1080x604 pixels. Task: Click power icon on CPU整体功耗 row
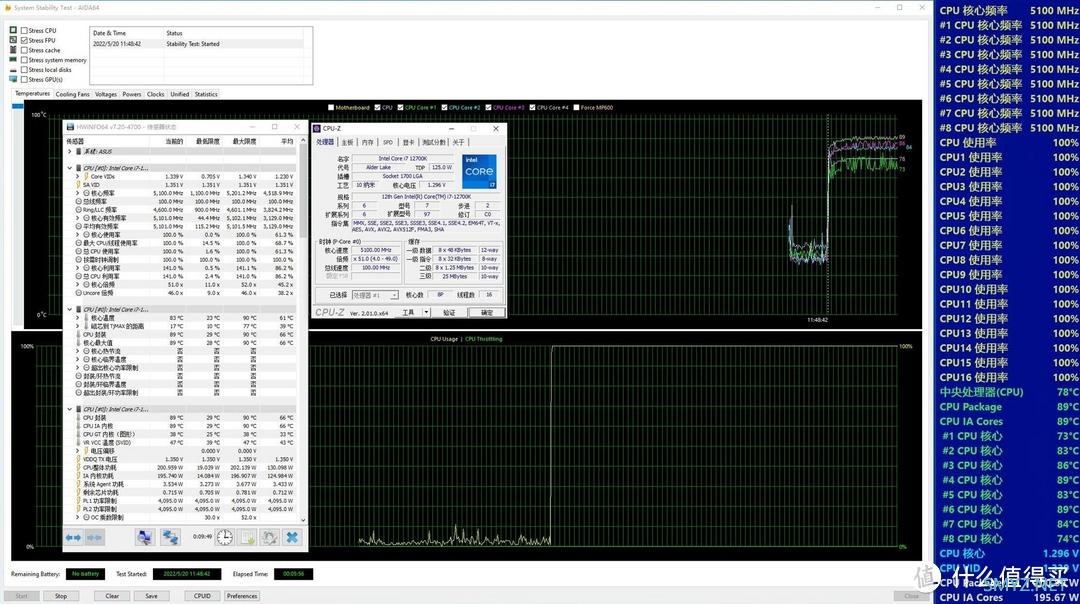tap(79, 468)
